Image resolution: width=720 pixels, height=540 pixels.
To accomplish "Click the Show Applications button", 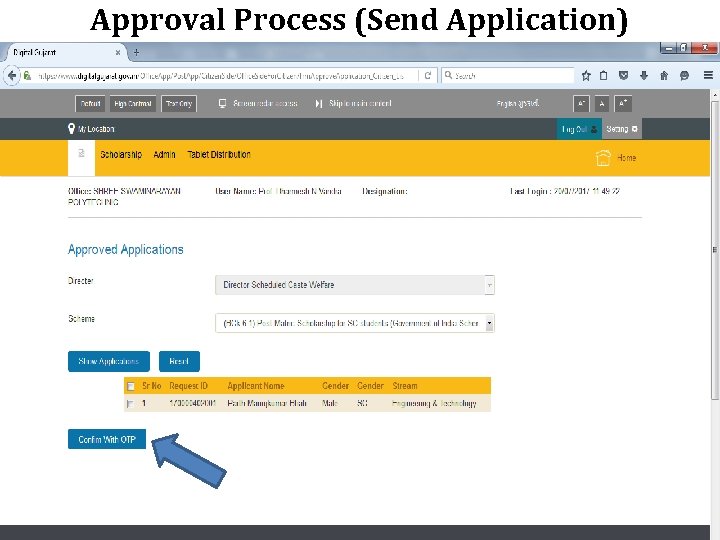I will tap(109, 361).
